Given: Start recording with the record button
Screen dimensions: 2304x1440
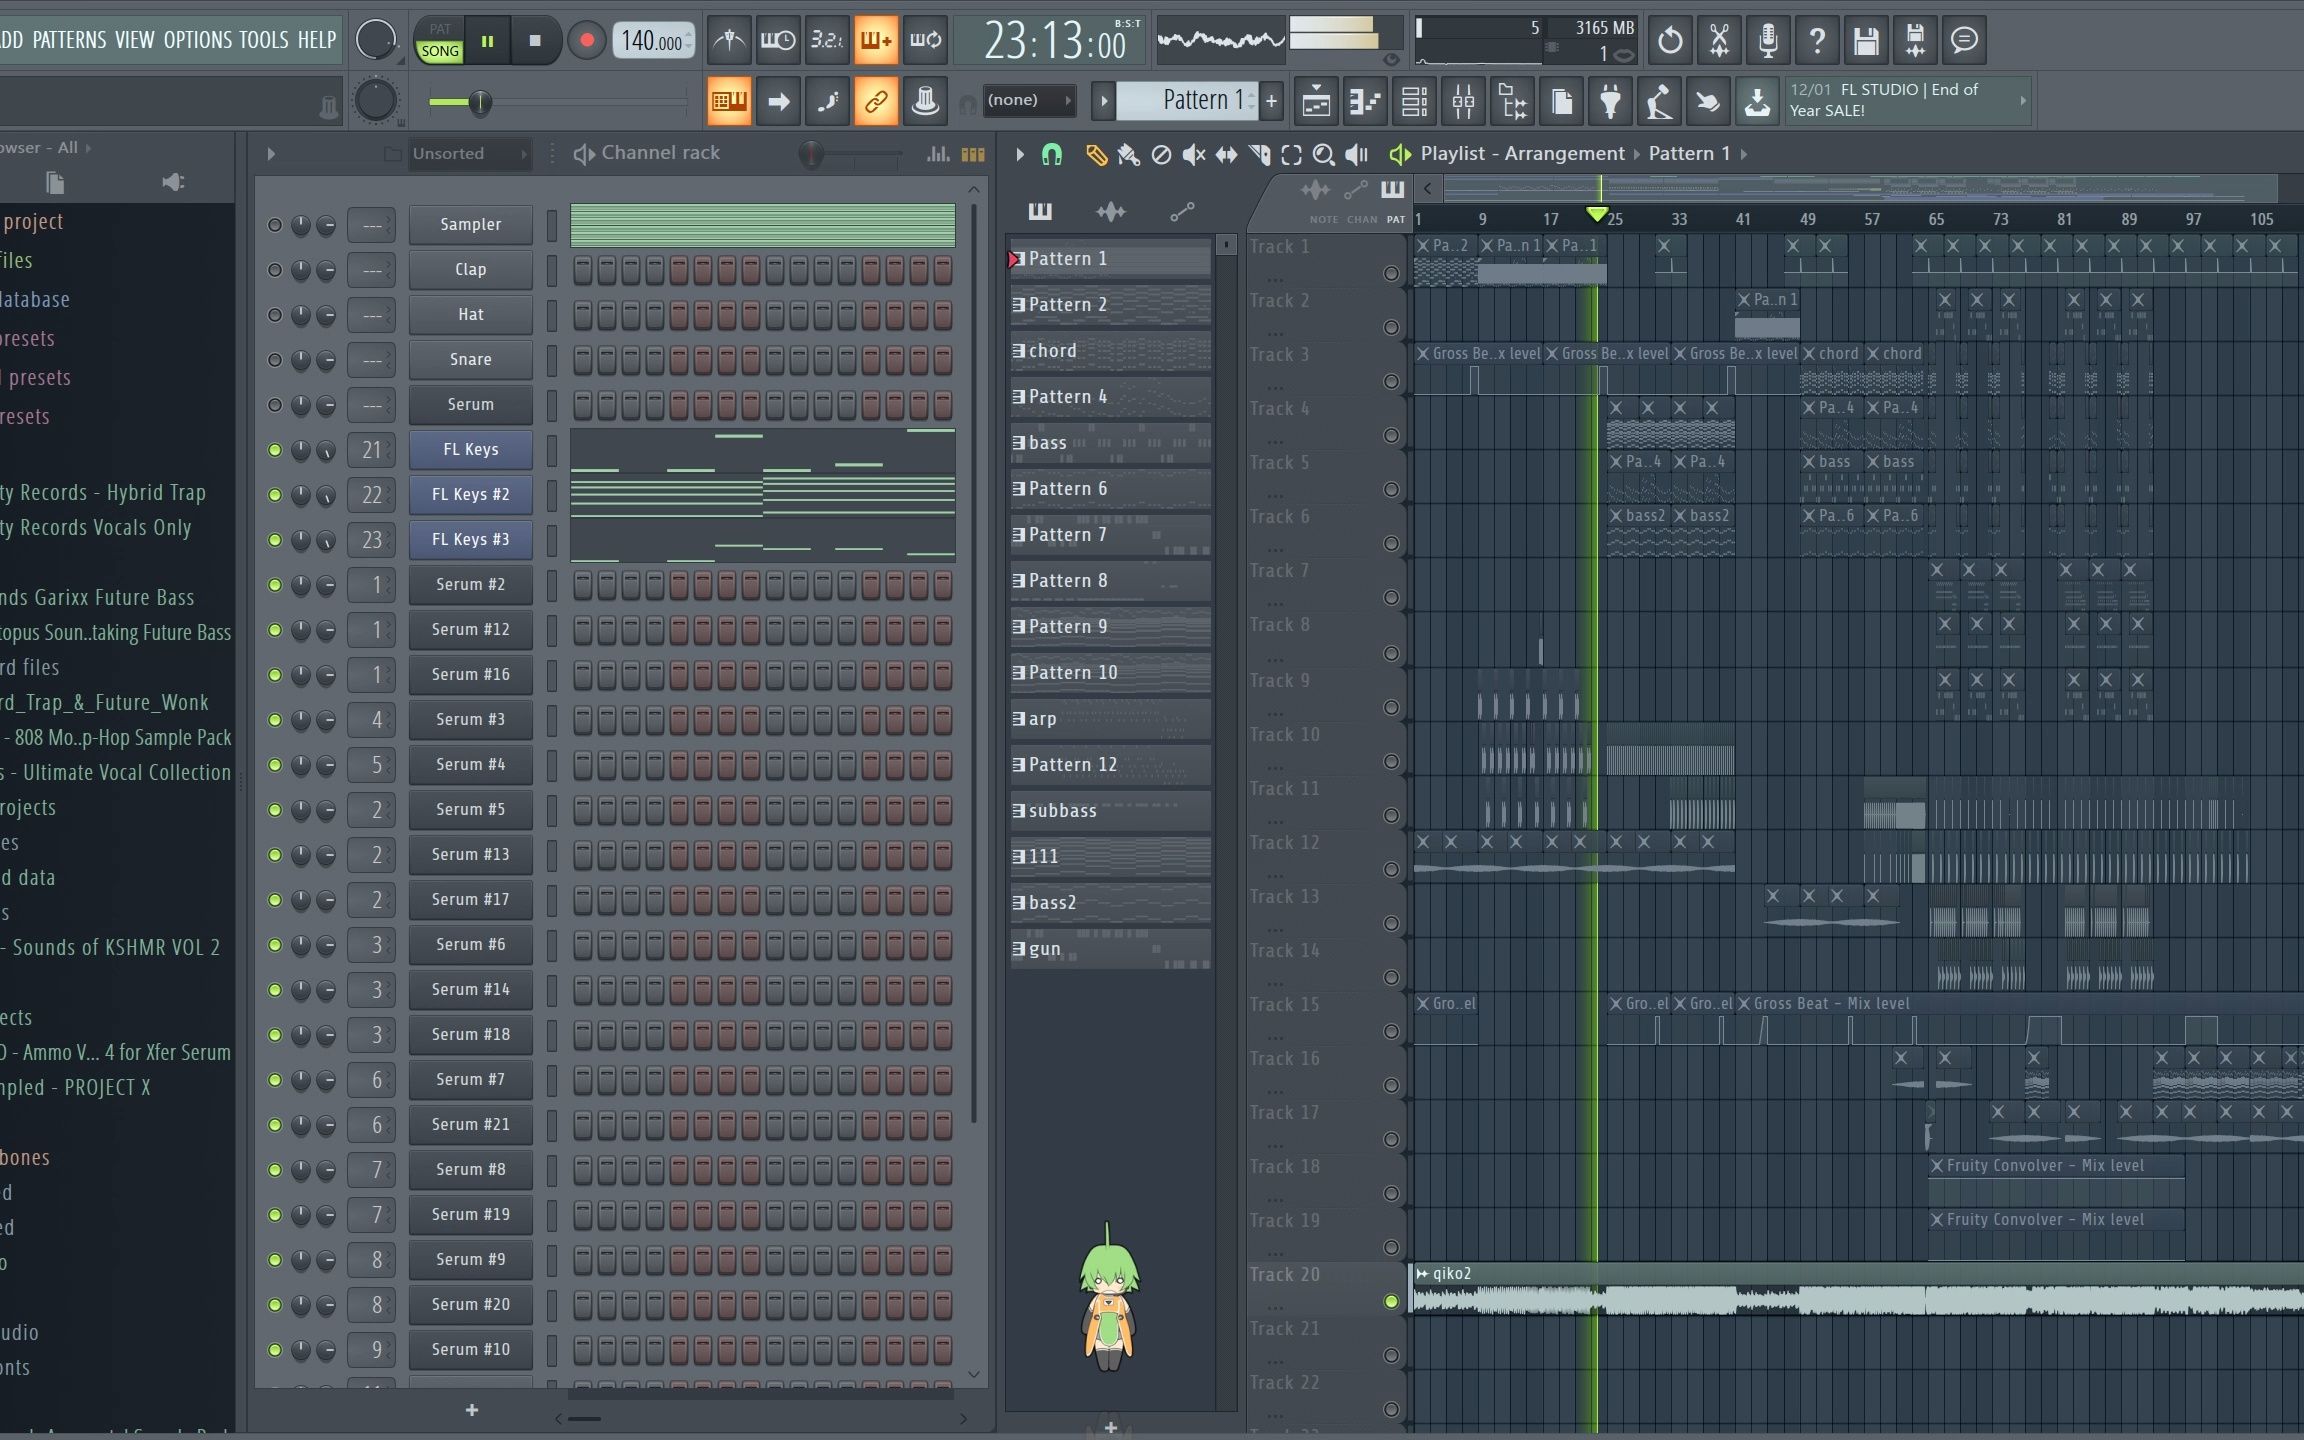Looking at the screenshot, I should click(x=587, y=41).
